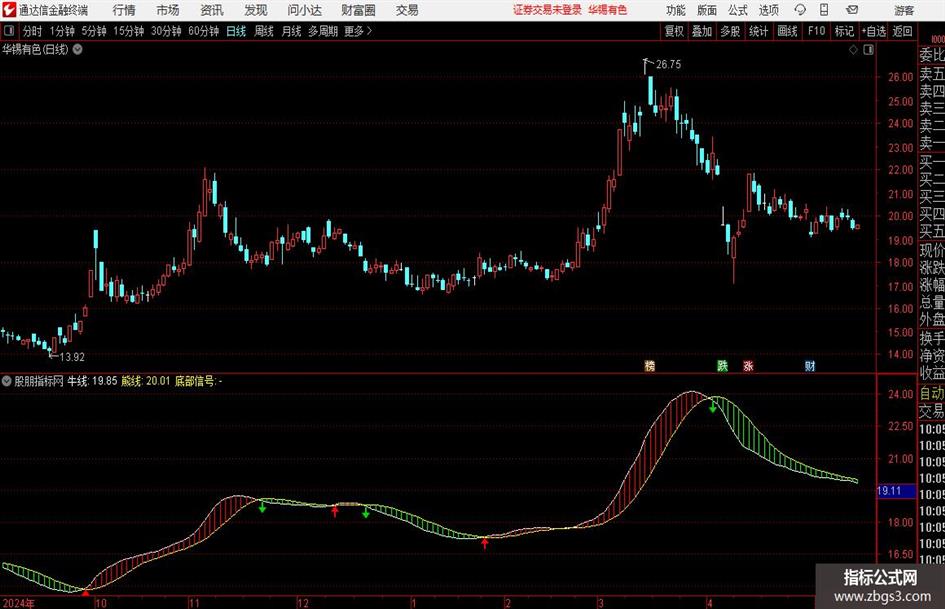Image resolution: width=945 pixels, height=609 pixels.
Task: Add stock with +自选 button
Action: click(874, 31)
